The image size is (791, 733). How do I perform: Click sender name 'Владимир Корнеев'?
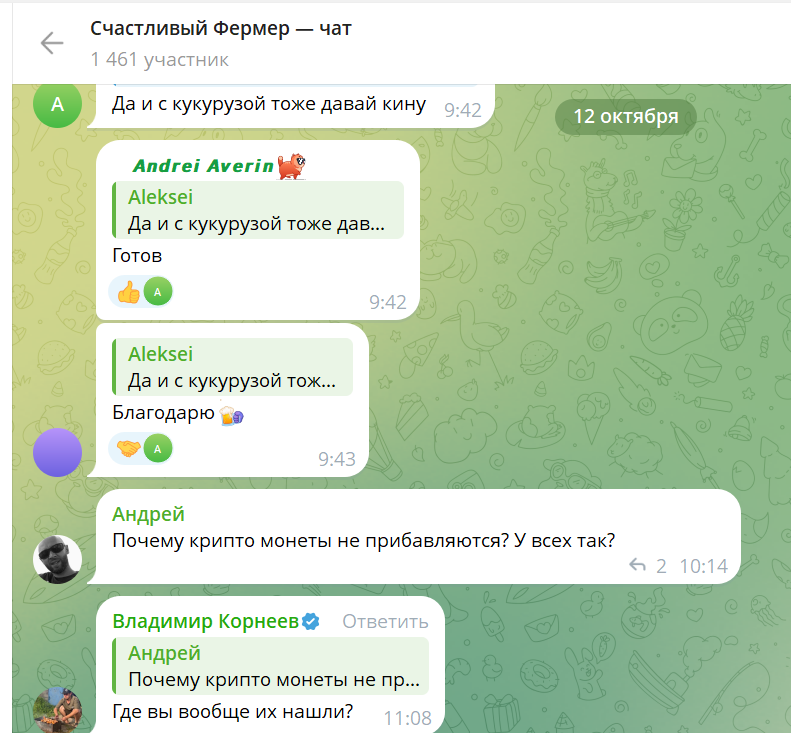pos(206,621)
